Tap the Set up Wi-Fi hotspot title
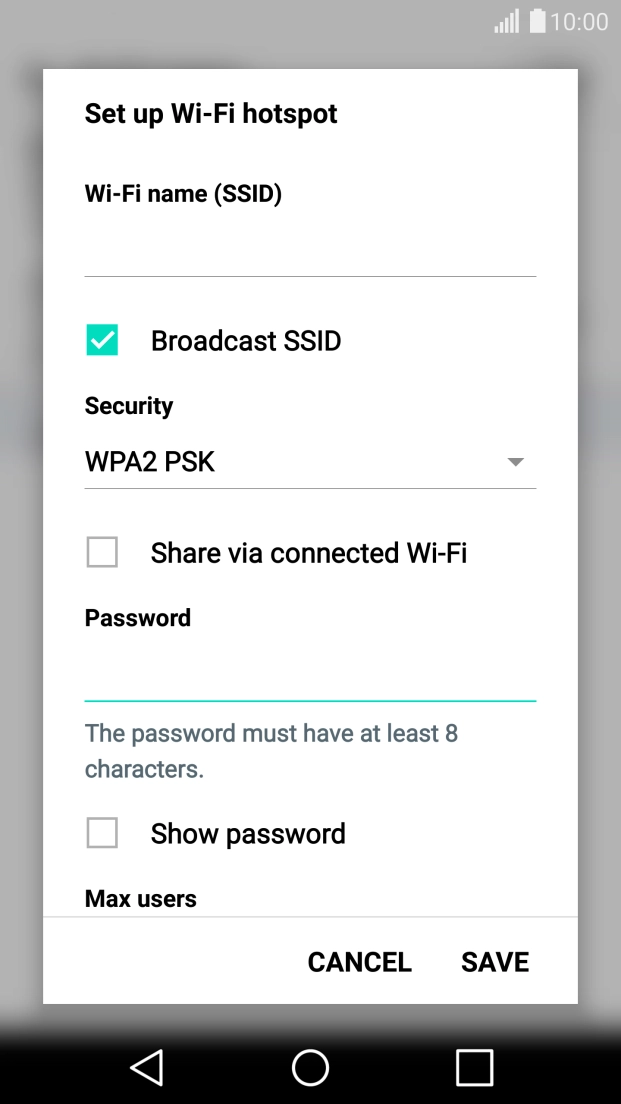621x1104 pixels. tap(211, 114)
